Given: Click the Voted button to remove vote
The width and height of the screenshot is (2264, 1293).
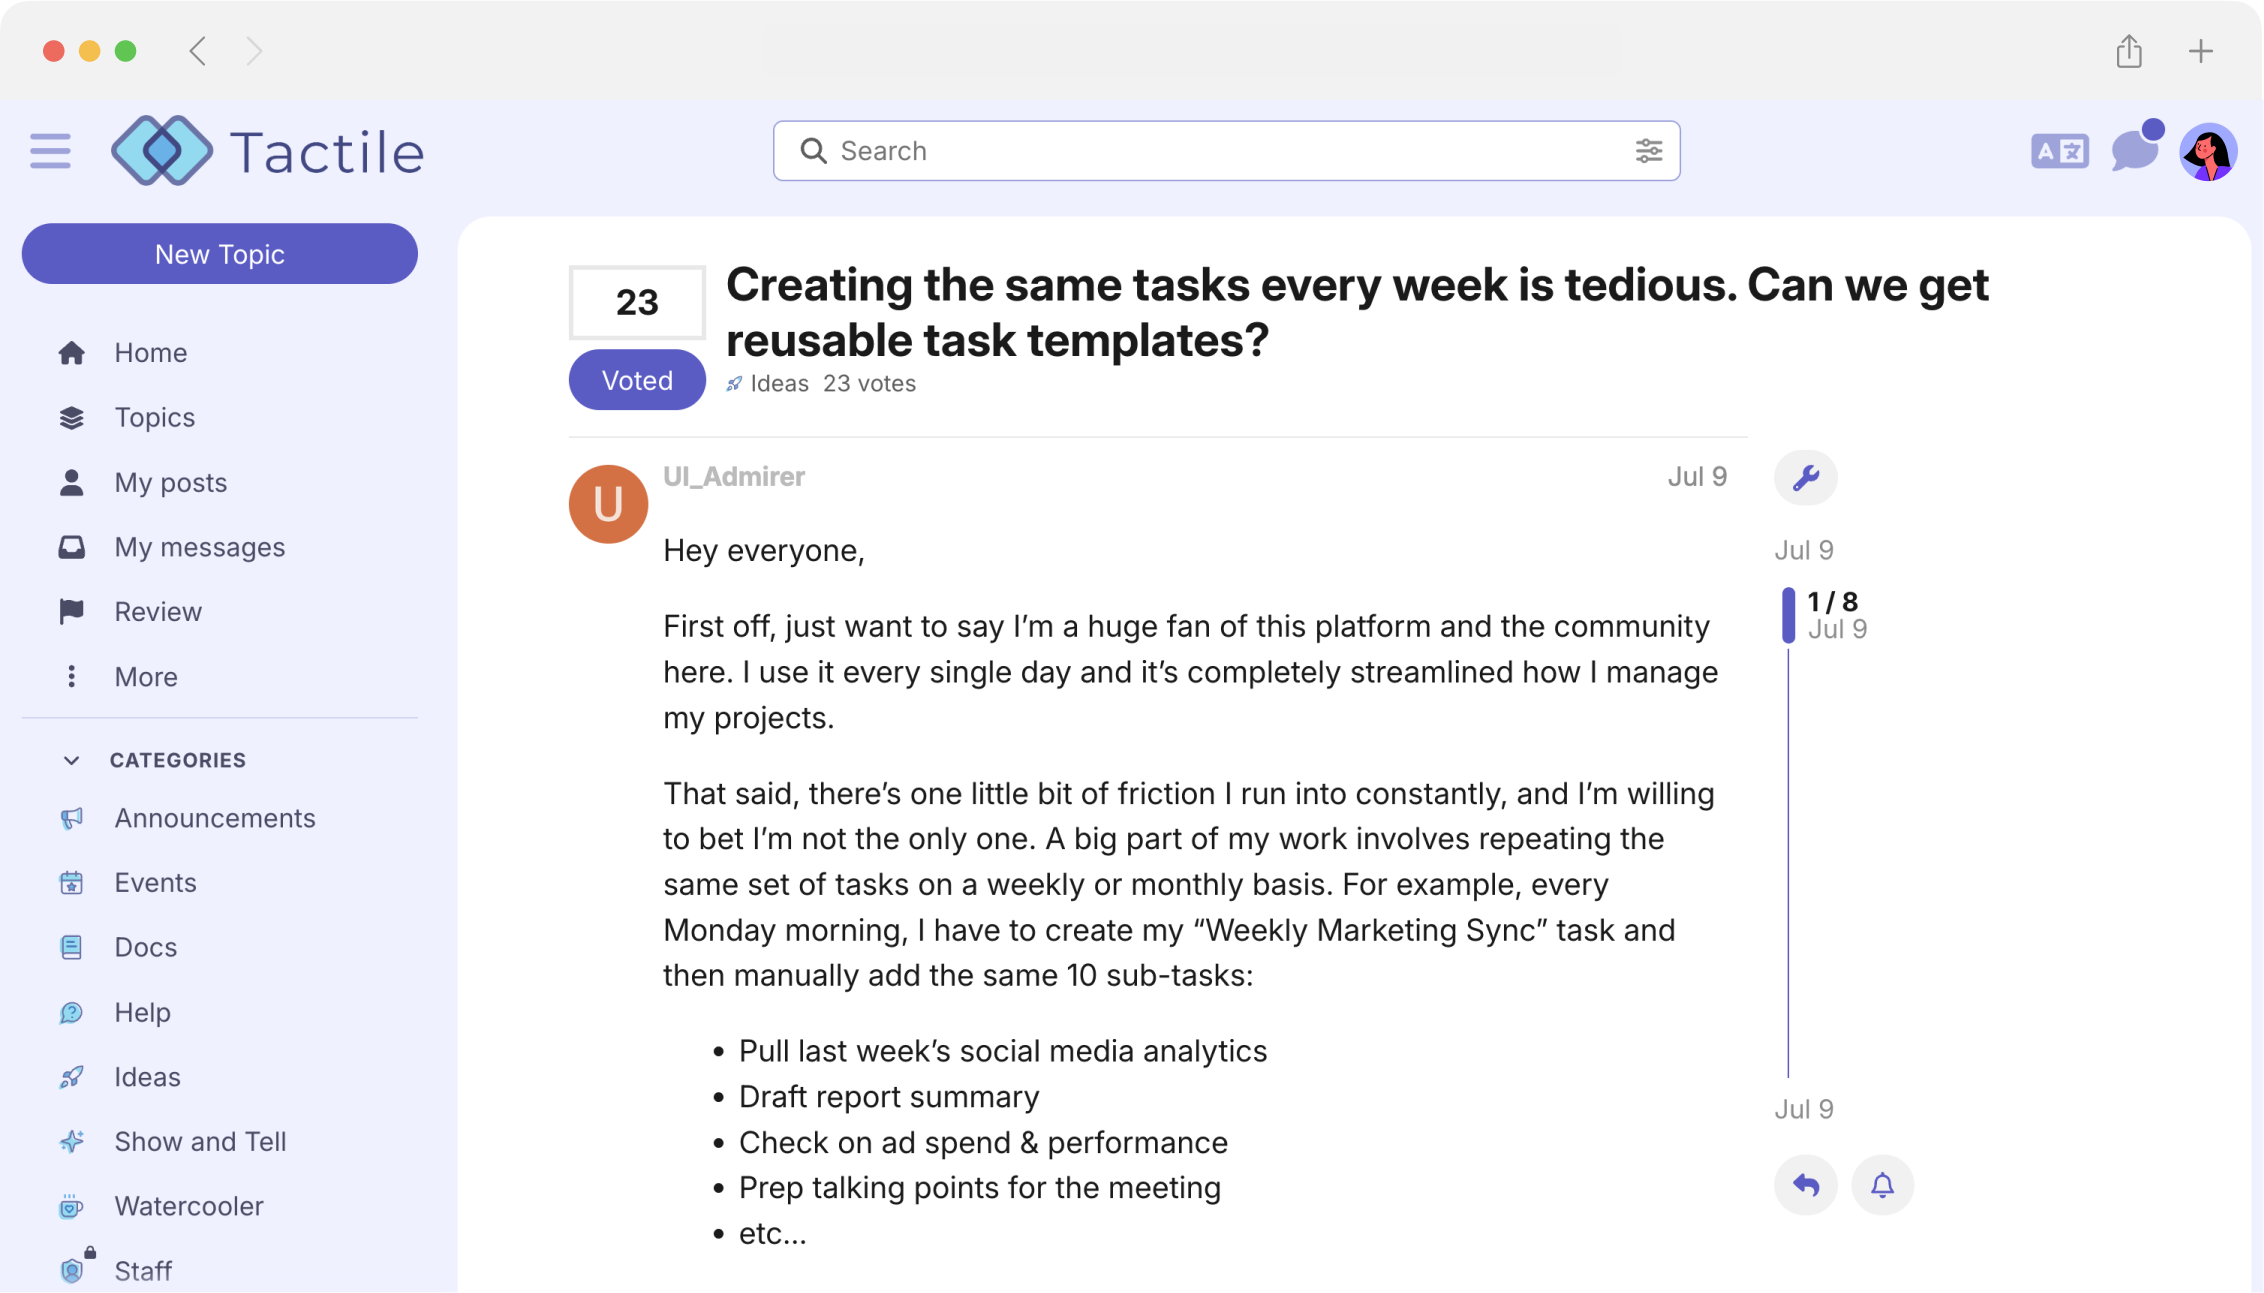Looking at the screenshot, I should click(x=636, y=380).
